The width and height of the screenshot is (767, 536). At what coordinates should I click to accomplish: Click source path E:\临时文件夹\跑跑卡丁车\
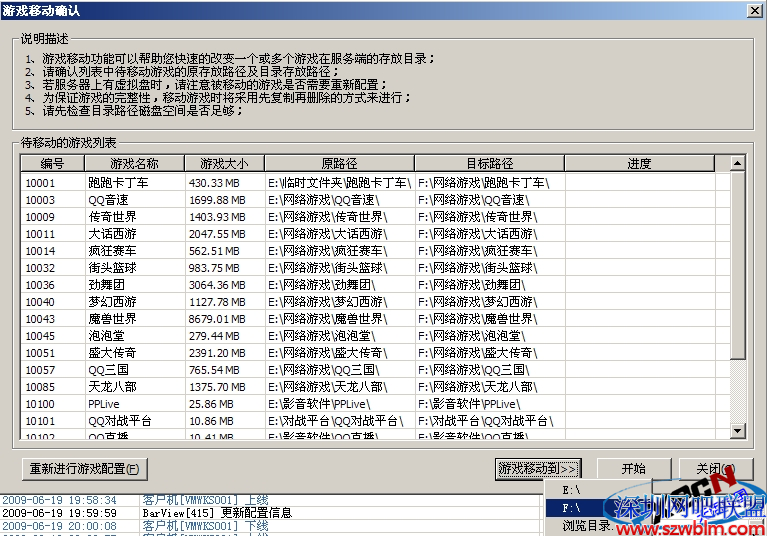pyautogui.click(x=339, y=183)
